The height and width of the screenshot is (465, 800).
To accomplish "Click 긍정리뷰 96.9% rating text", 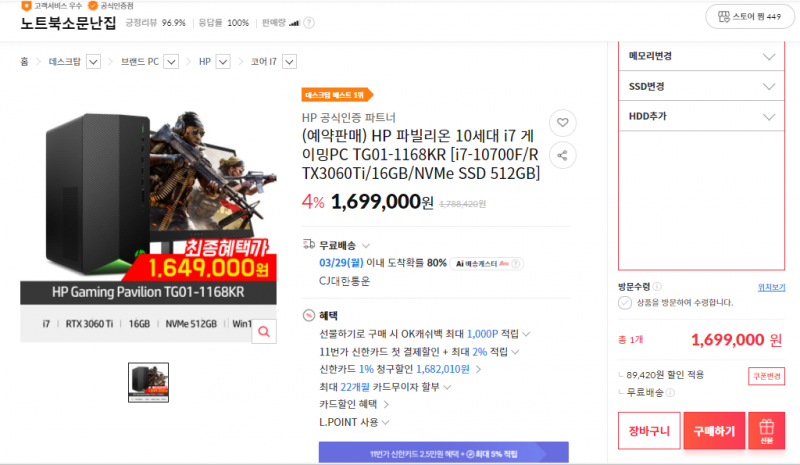I will pyautogui.click(x=156, y=23).
